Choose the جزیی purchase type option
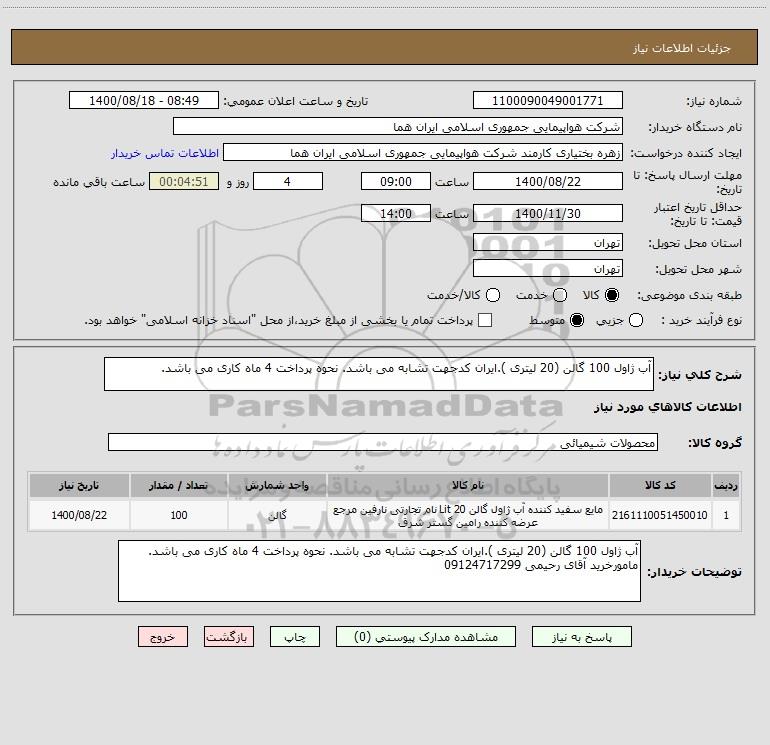 [635, 320]
